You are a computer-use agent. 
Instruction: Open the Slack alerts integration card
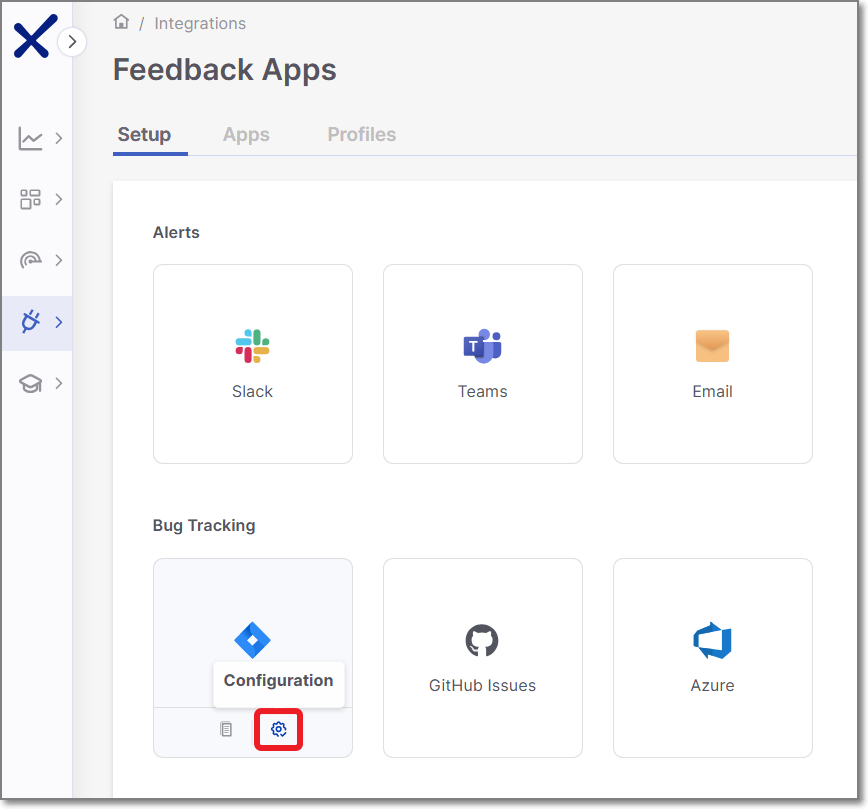coord(253,363)
